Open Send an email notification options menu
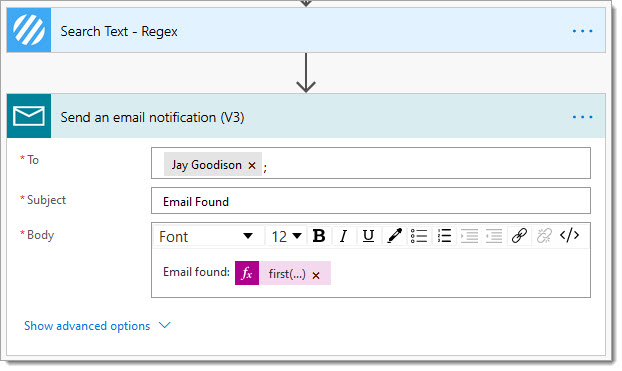622x371 pixels. [583, 117]
